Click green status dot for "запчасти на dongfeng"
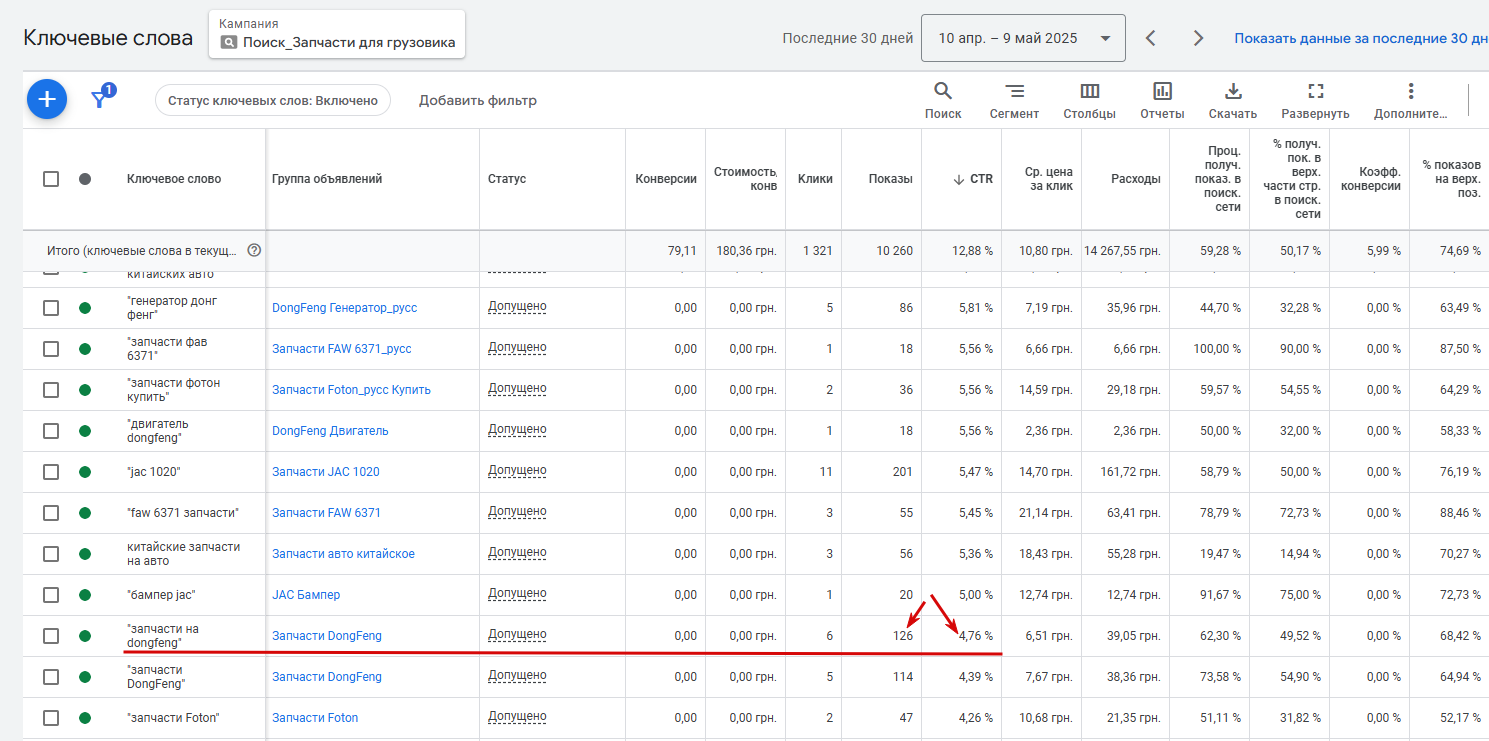 (x=85, y=636)
